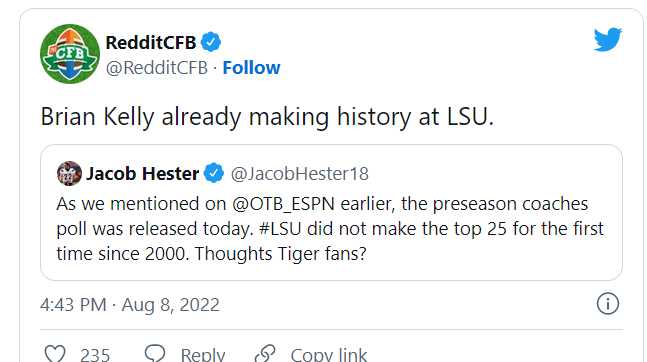The width and height of the screenshot is (647, 362).
Task: Click RedditCFB's blue verified badge
Action: (211, 42)
